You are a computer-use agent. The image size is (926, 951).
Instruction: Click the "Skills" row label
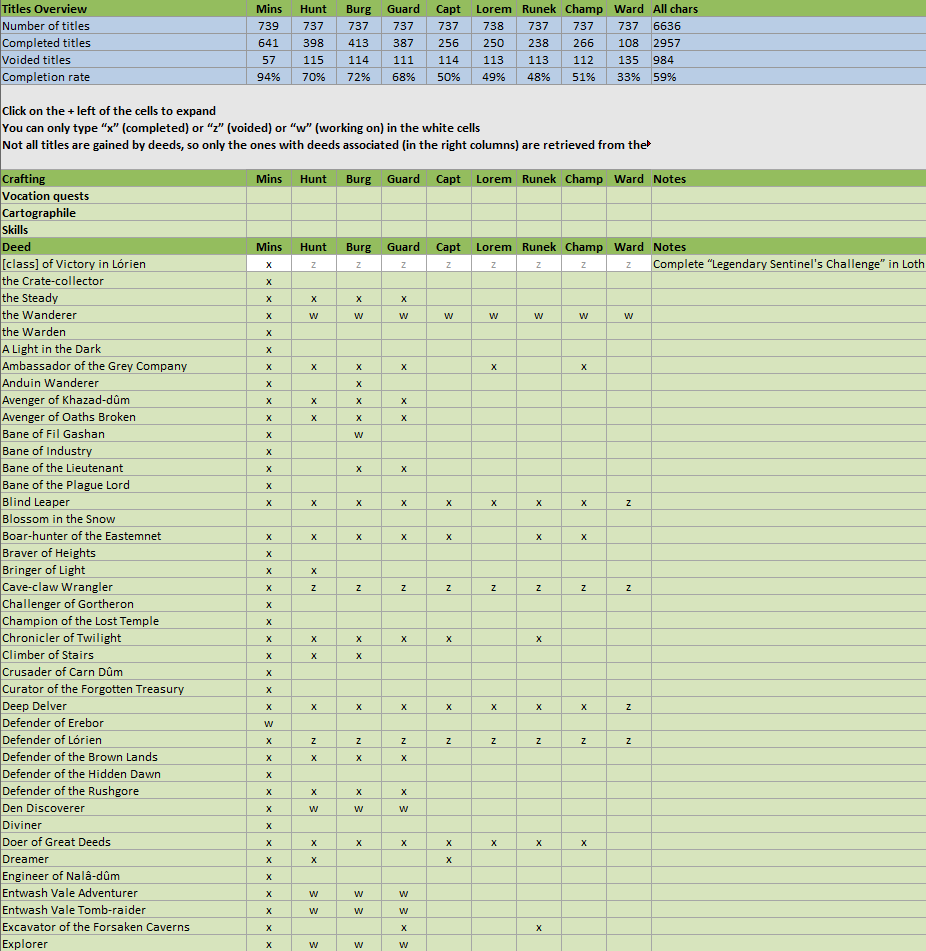[x=124, y=229]
